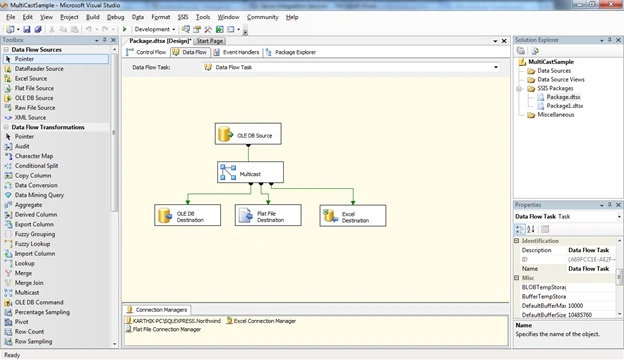Select the OLE DB Destination node
This screenshot has height=360, width=624.
[x=187, y=215]
